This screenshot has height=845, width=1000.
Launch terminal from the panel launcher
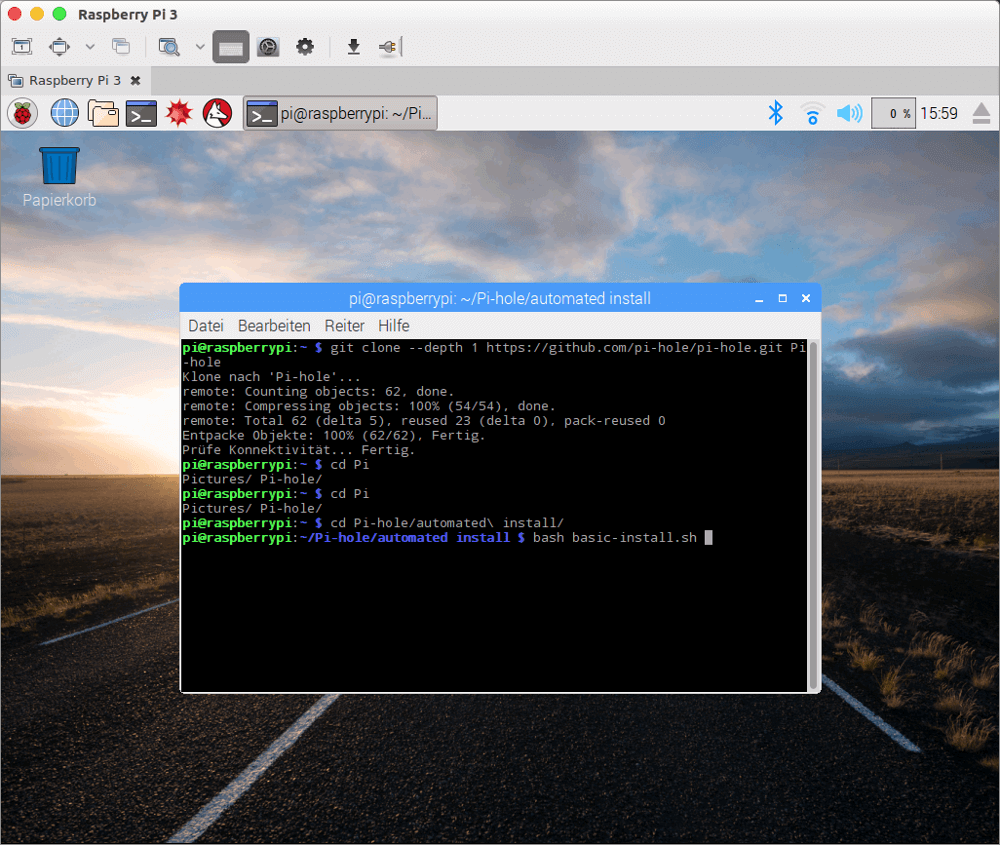click(141, 113)
